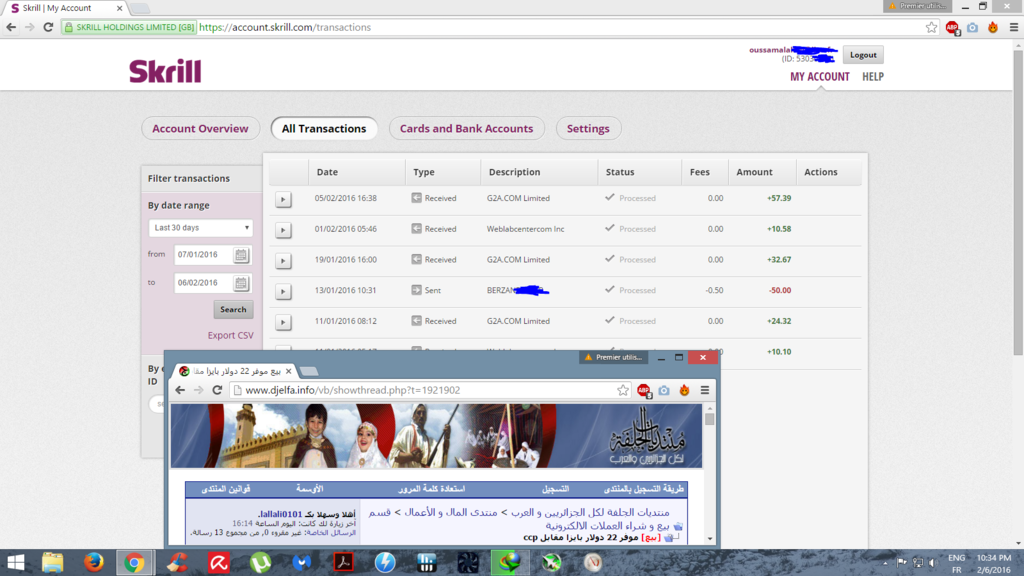Select the All Transactions tab

pos(324,129)
